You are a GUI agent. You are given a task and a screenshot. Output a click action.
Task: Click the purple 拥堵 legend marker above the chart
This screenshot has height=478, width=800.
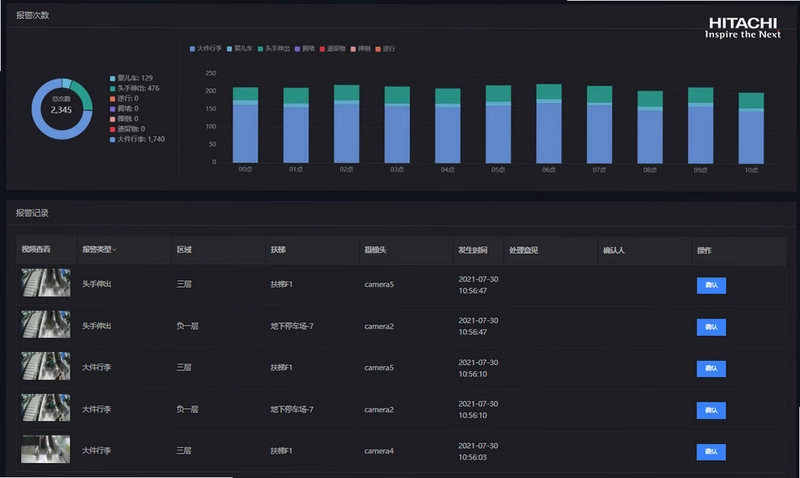297,49
